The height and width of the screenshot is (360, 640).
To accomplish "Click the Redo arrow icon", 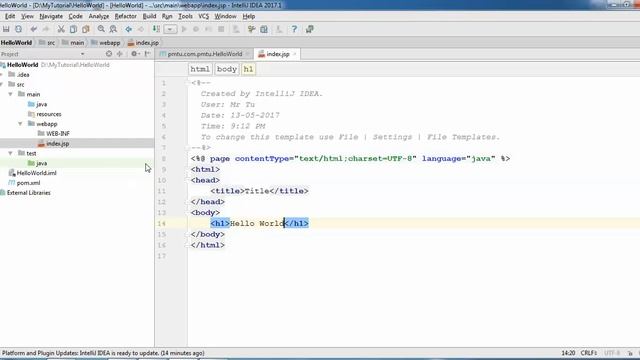I will click(x=45, y=29).
